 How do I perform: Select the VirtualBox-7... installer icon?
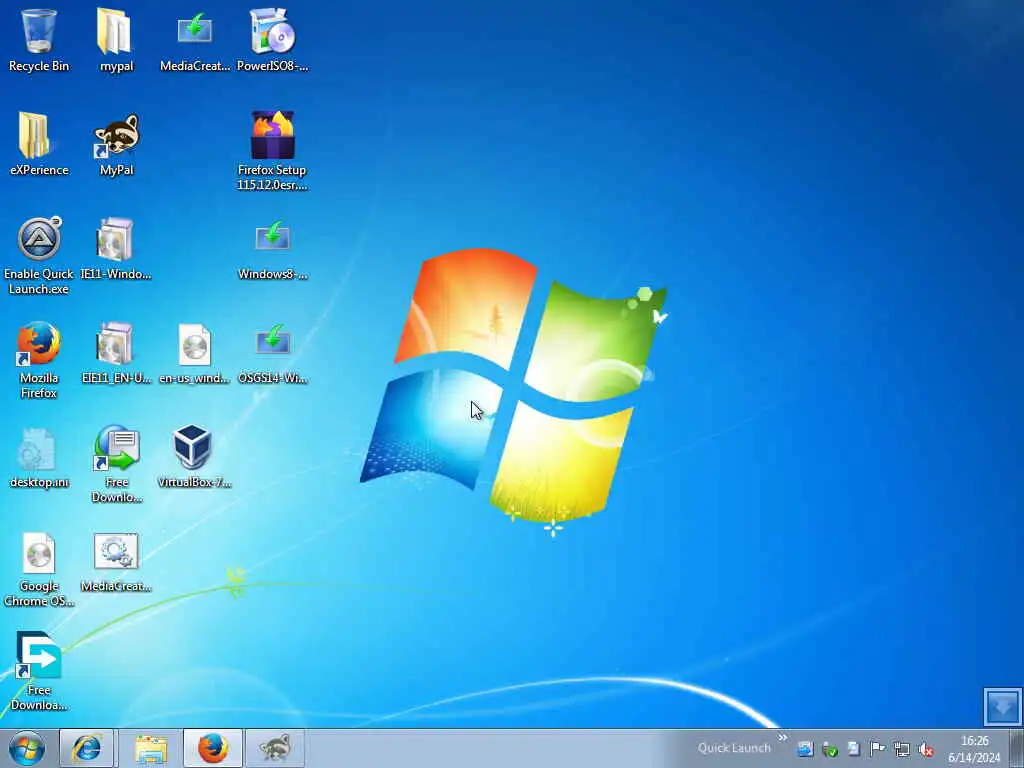coord(195,456)
